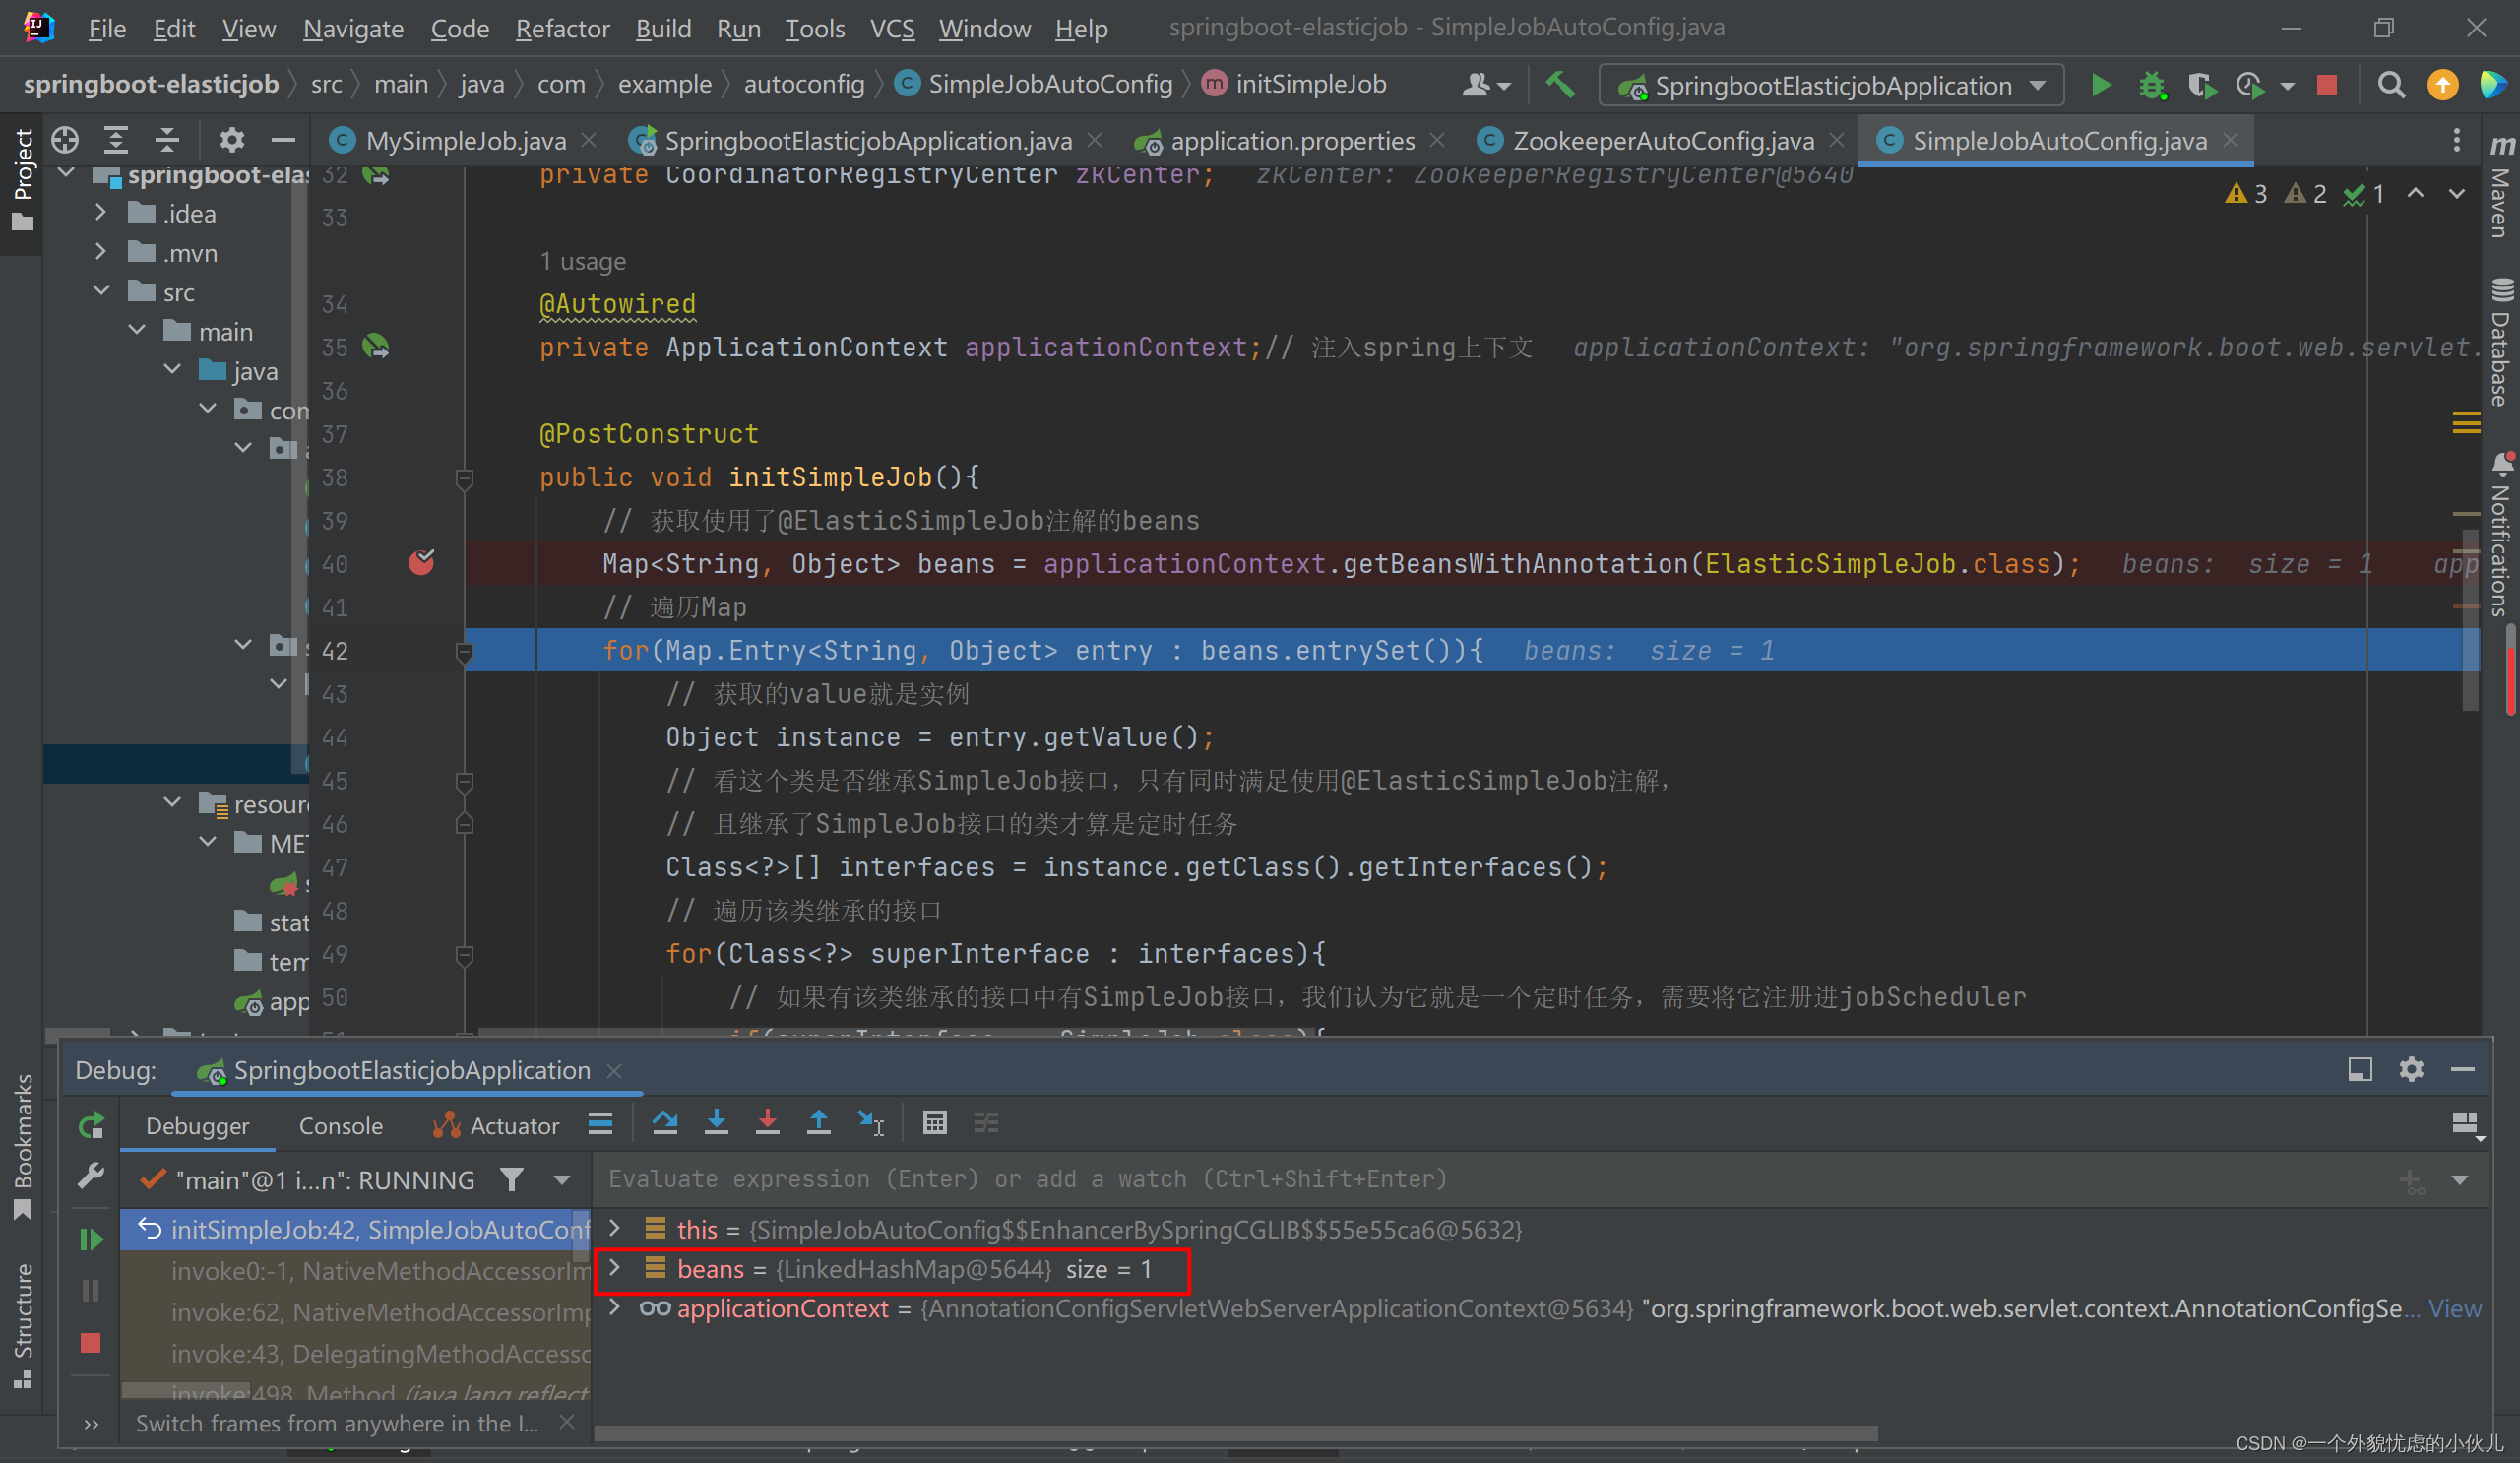Open Database tool window
Image resolution: width=2520 pixels, height=1463 pixels.
2500,342
